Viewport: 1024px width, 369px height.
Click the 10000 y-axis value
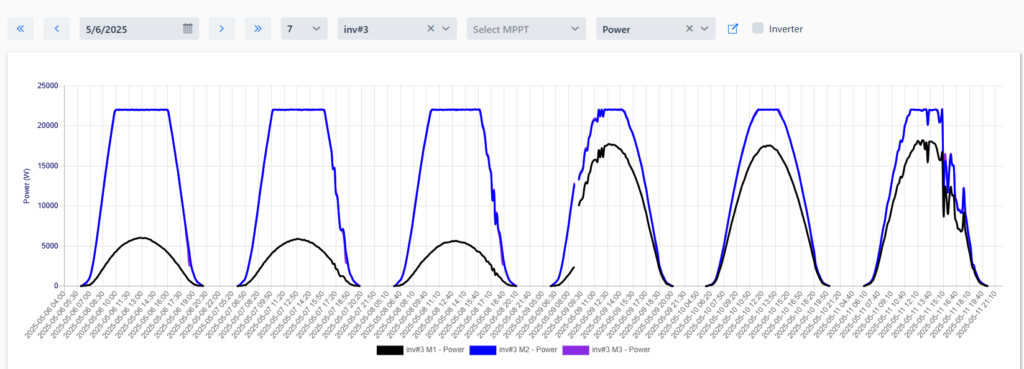[x=47, y=206]
